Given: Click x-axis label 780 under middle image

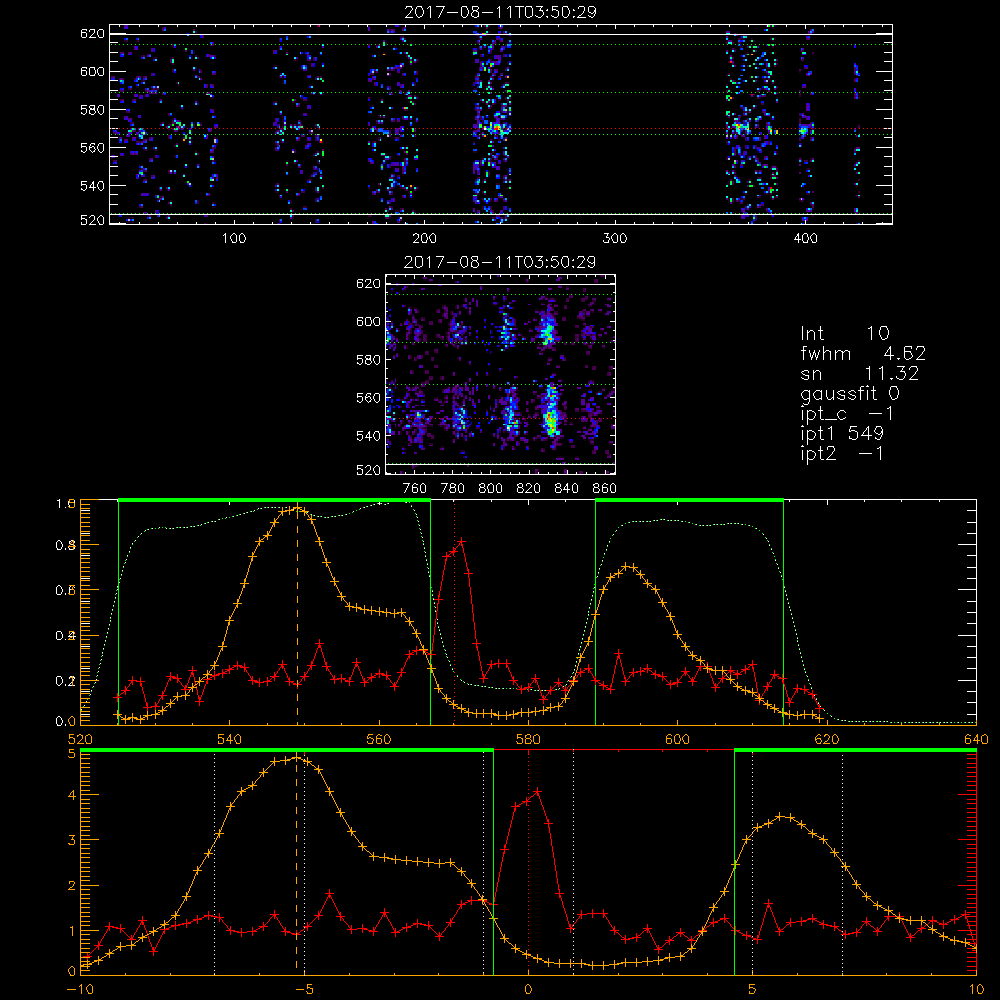Looking at the screenshot, I should pos(453,489).
